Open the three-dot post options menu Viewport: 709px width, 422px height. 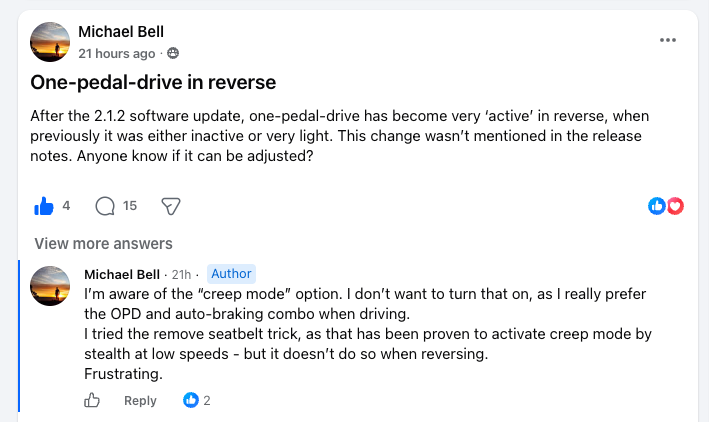tap(667, 40)
